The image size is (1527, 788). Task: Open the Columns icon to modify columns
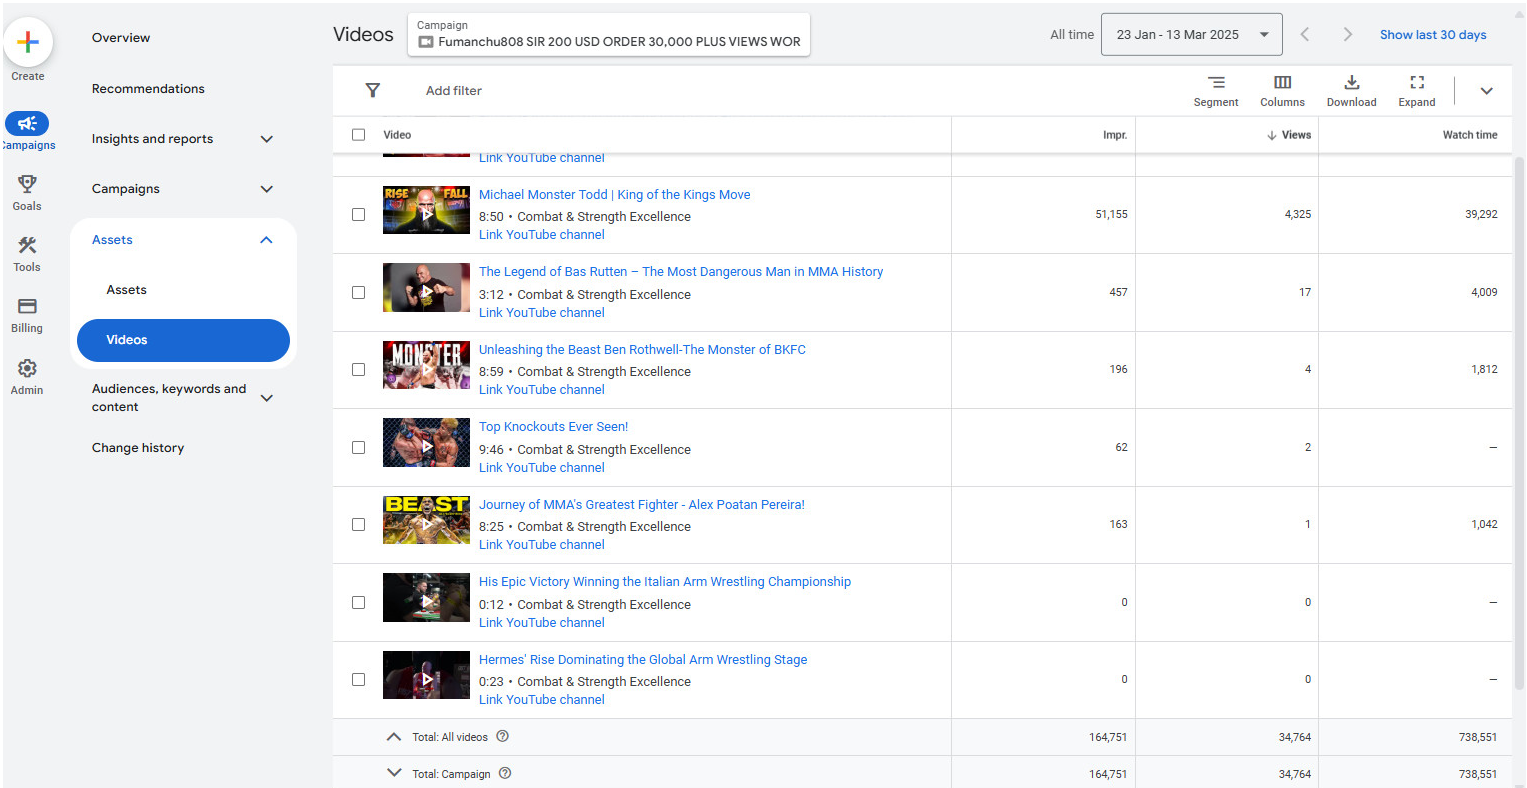coord(1282,83)
